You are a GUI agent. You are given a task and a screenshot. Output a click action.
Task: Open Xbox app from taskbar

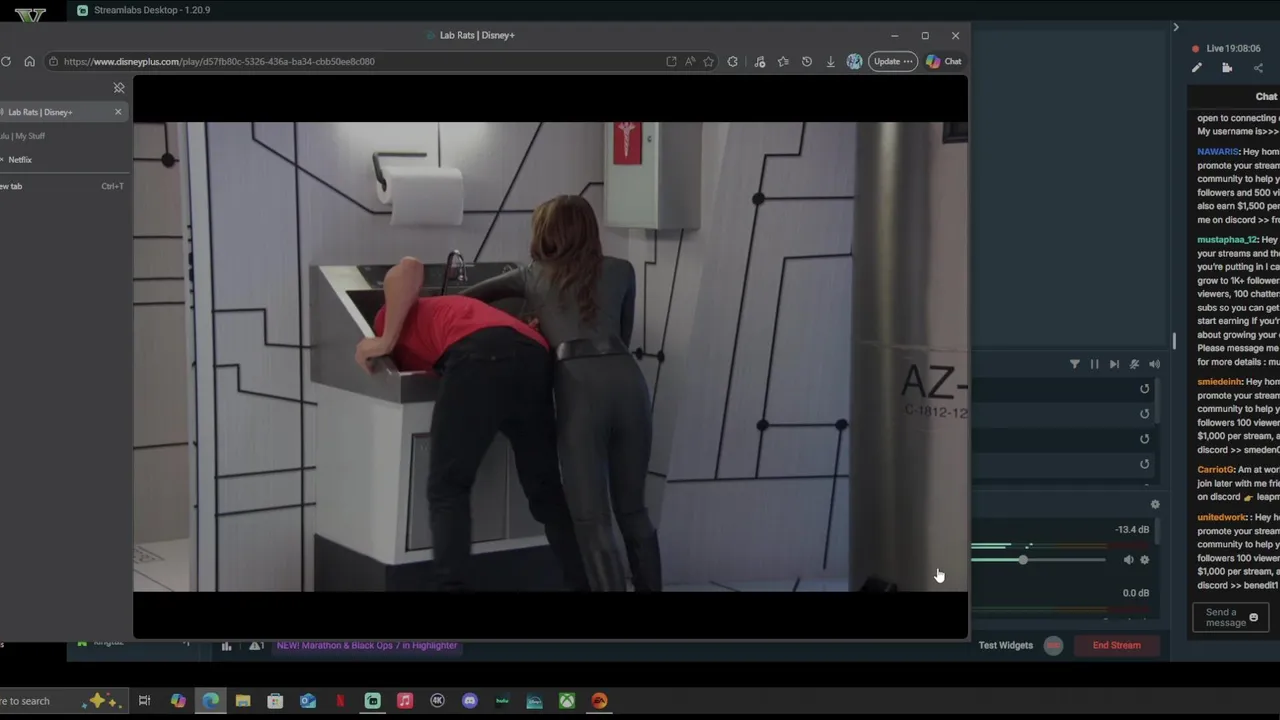pyautogui.click(x=567, y=701)
